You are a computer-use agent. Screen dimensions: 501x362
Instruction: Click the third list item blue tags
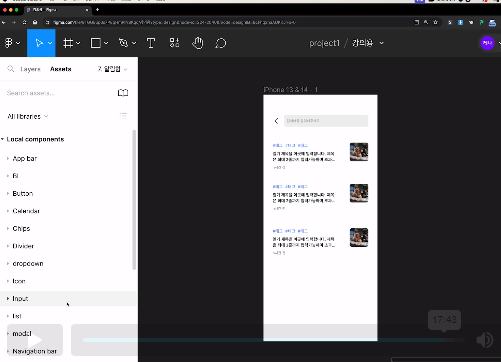290,231
